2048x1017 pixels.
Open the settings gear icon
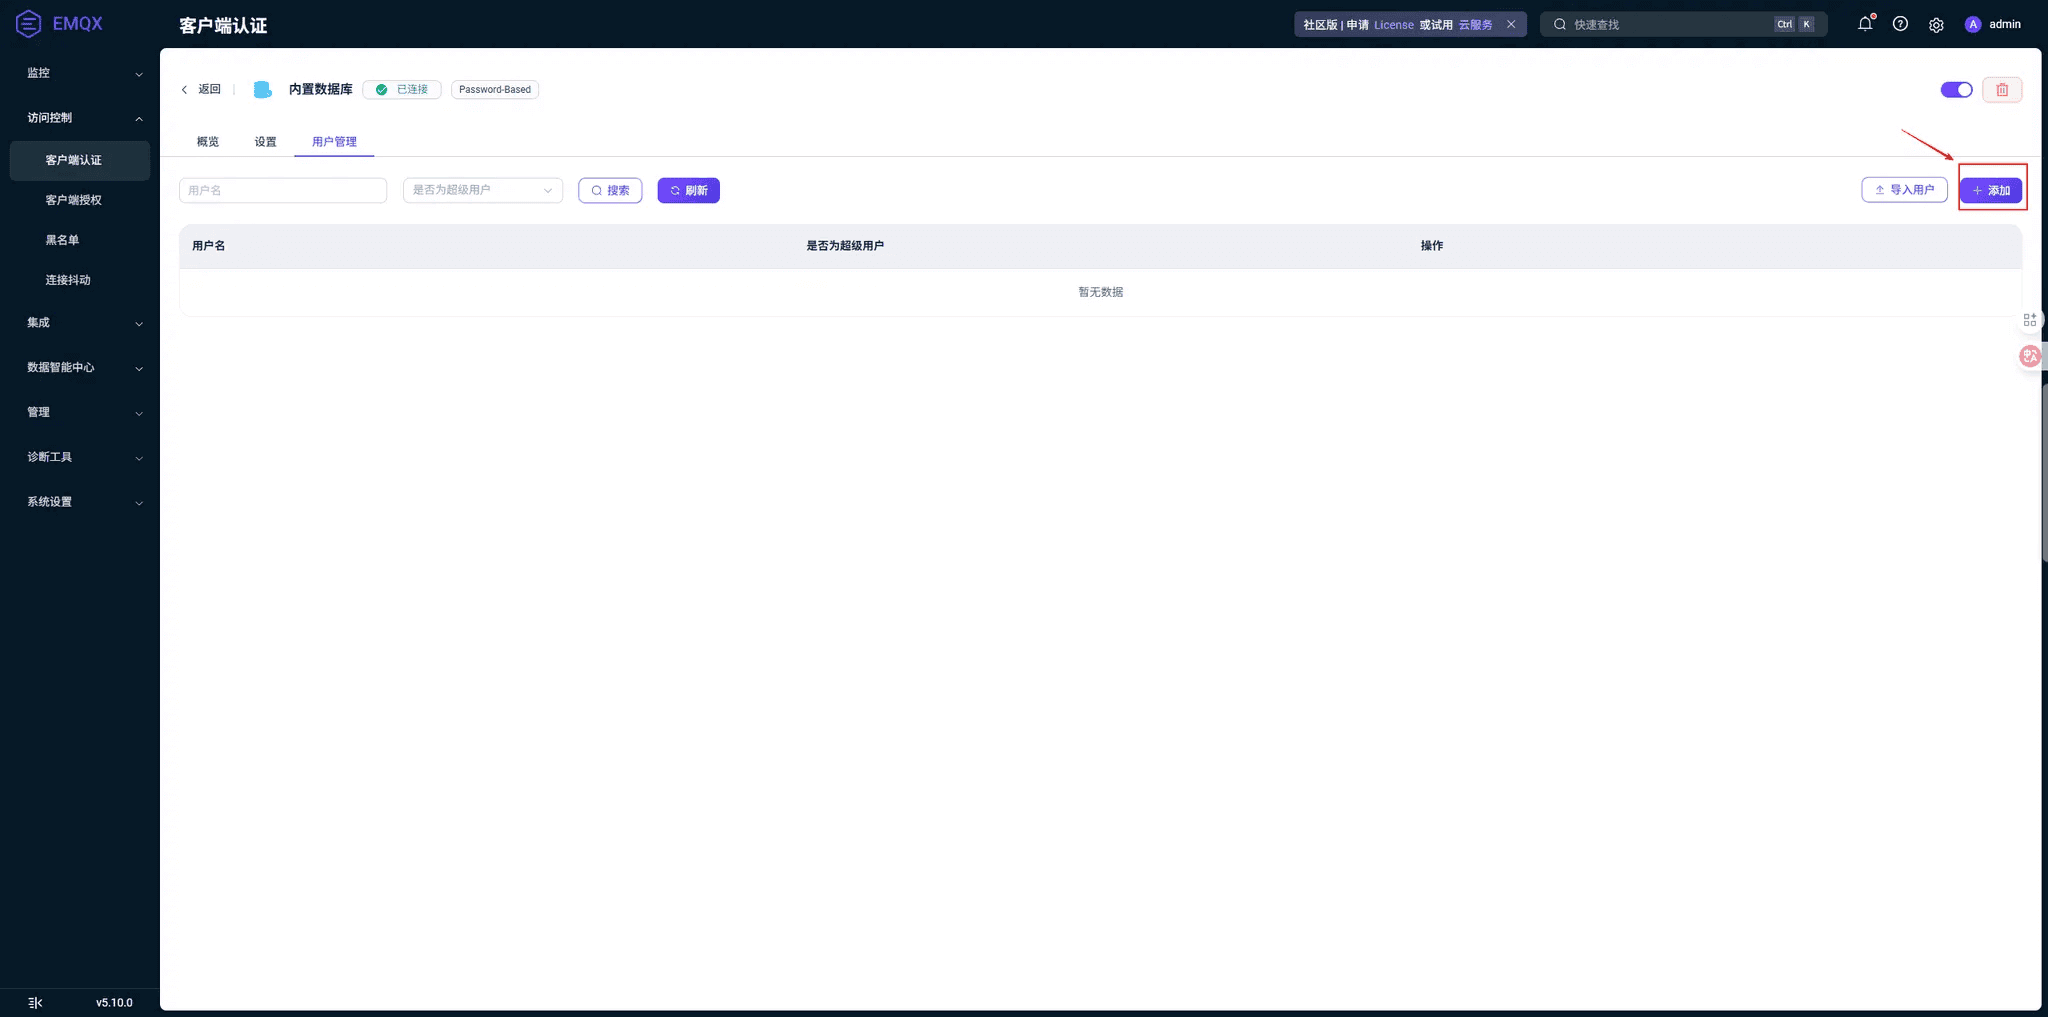(1936, 25)
